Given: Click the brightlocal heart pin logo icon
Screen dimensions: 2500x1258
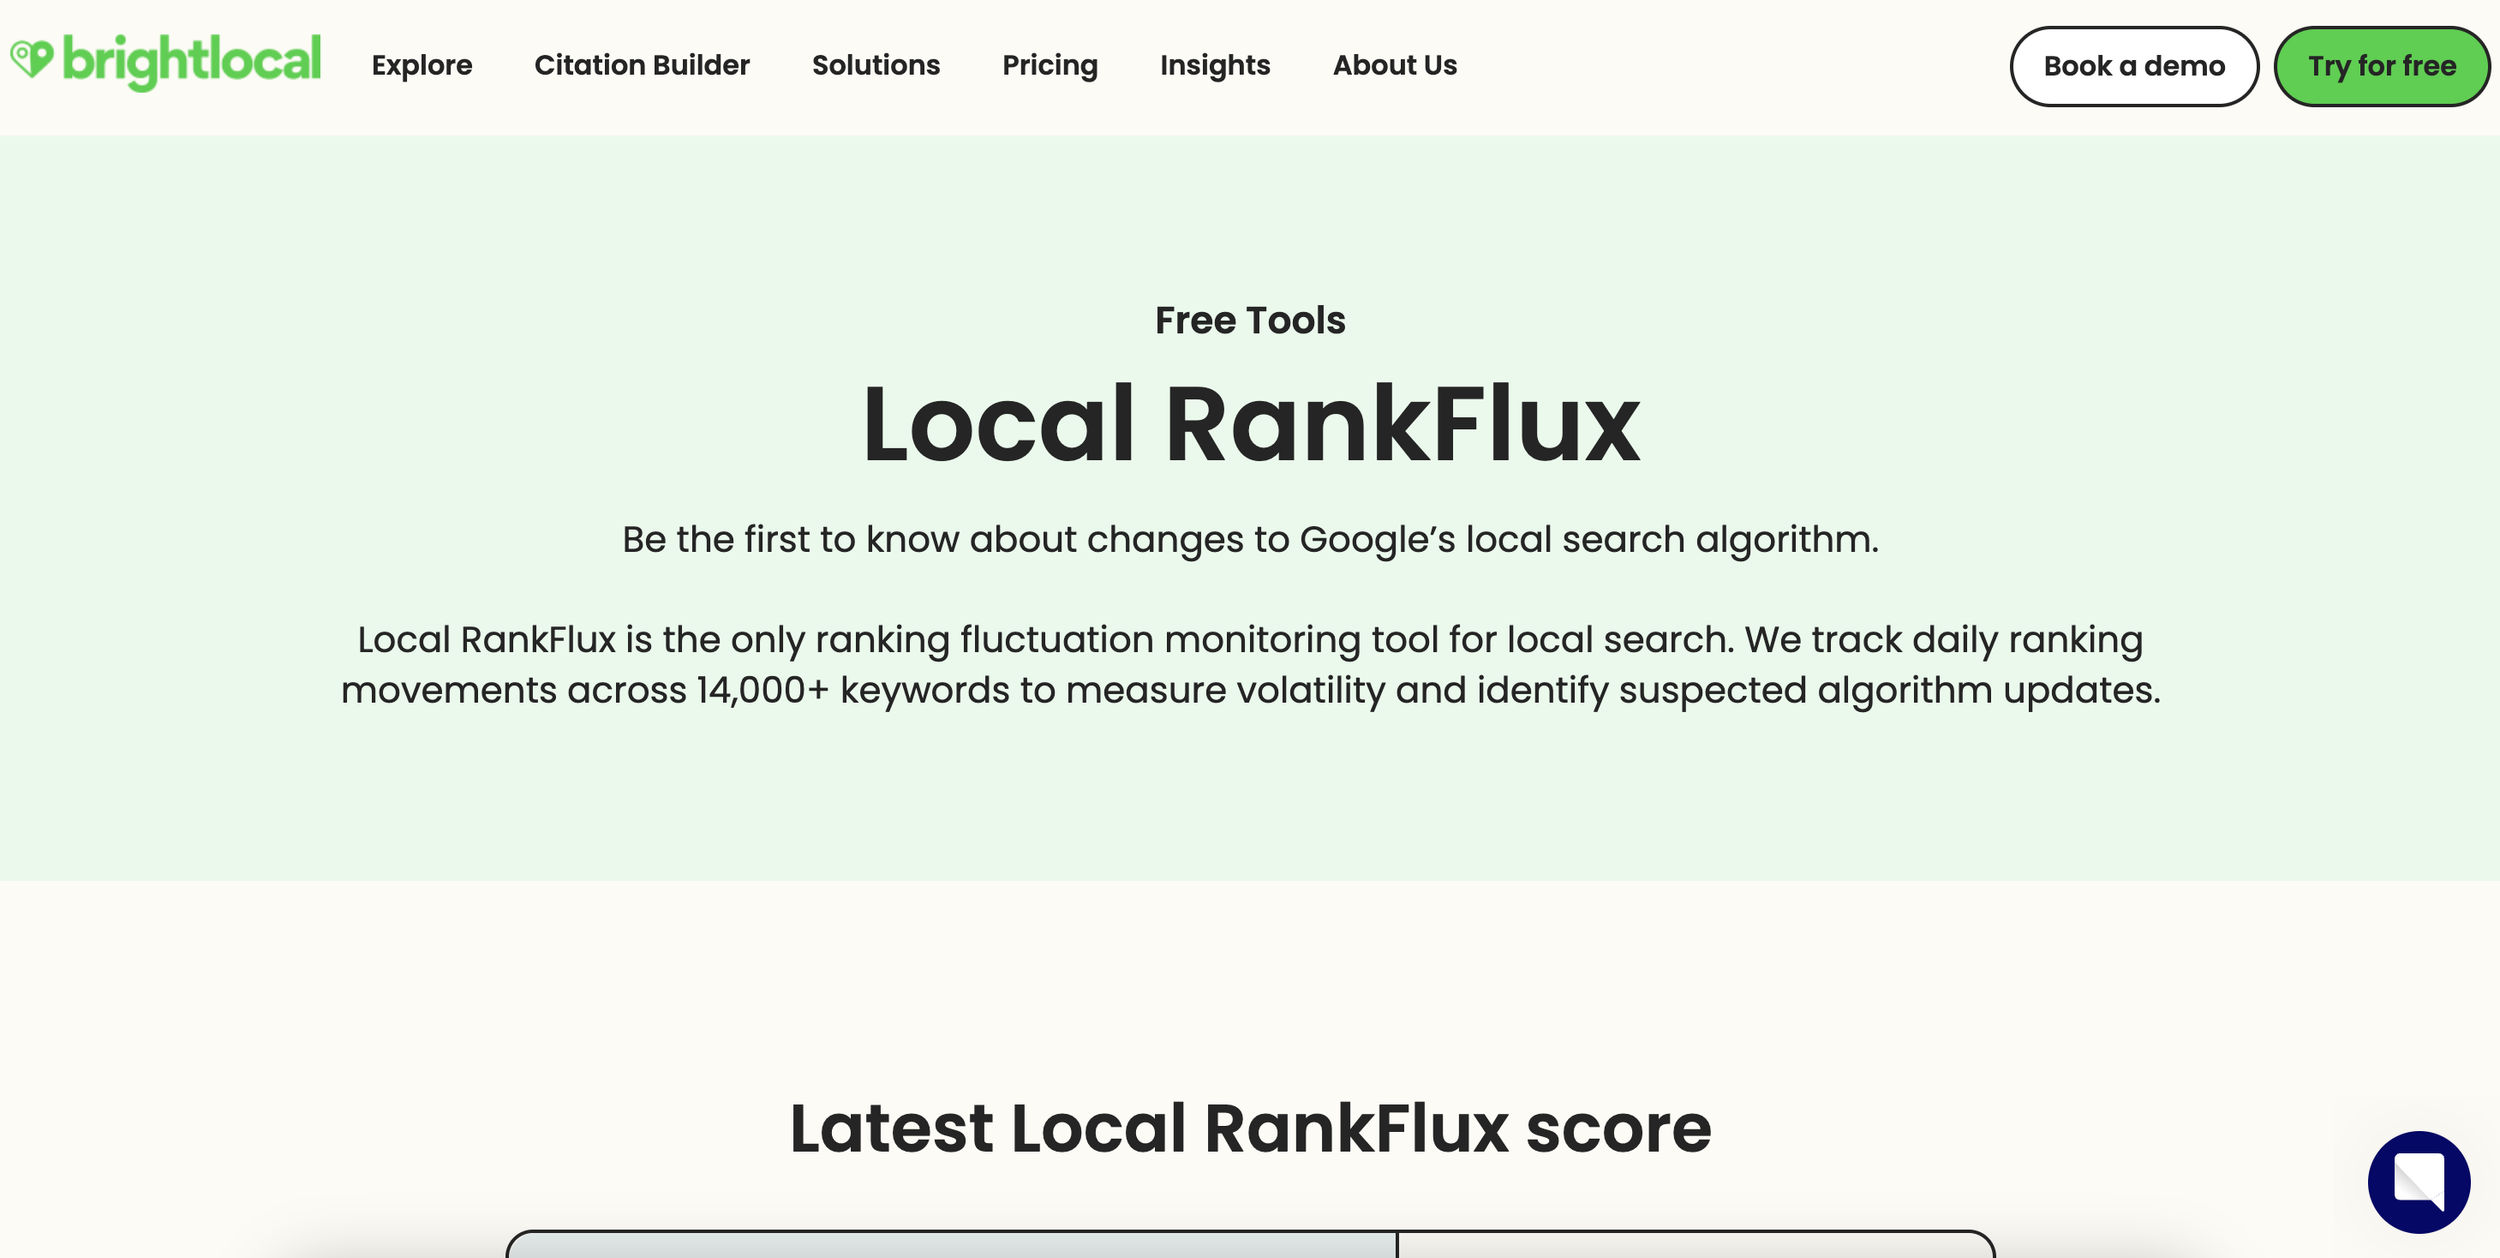Looking at the screenshot, I should [x=31, y=58].
